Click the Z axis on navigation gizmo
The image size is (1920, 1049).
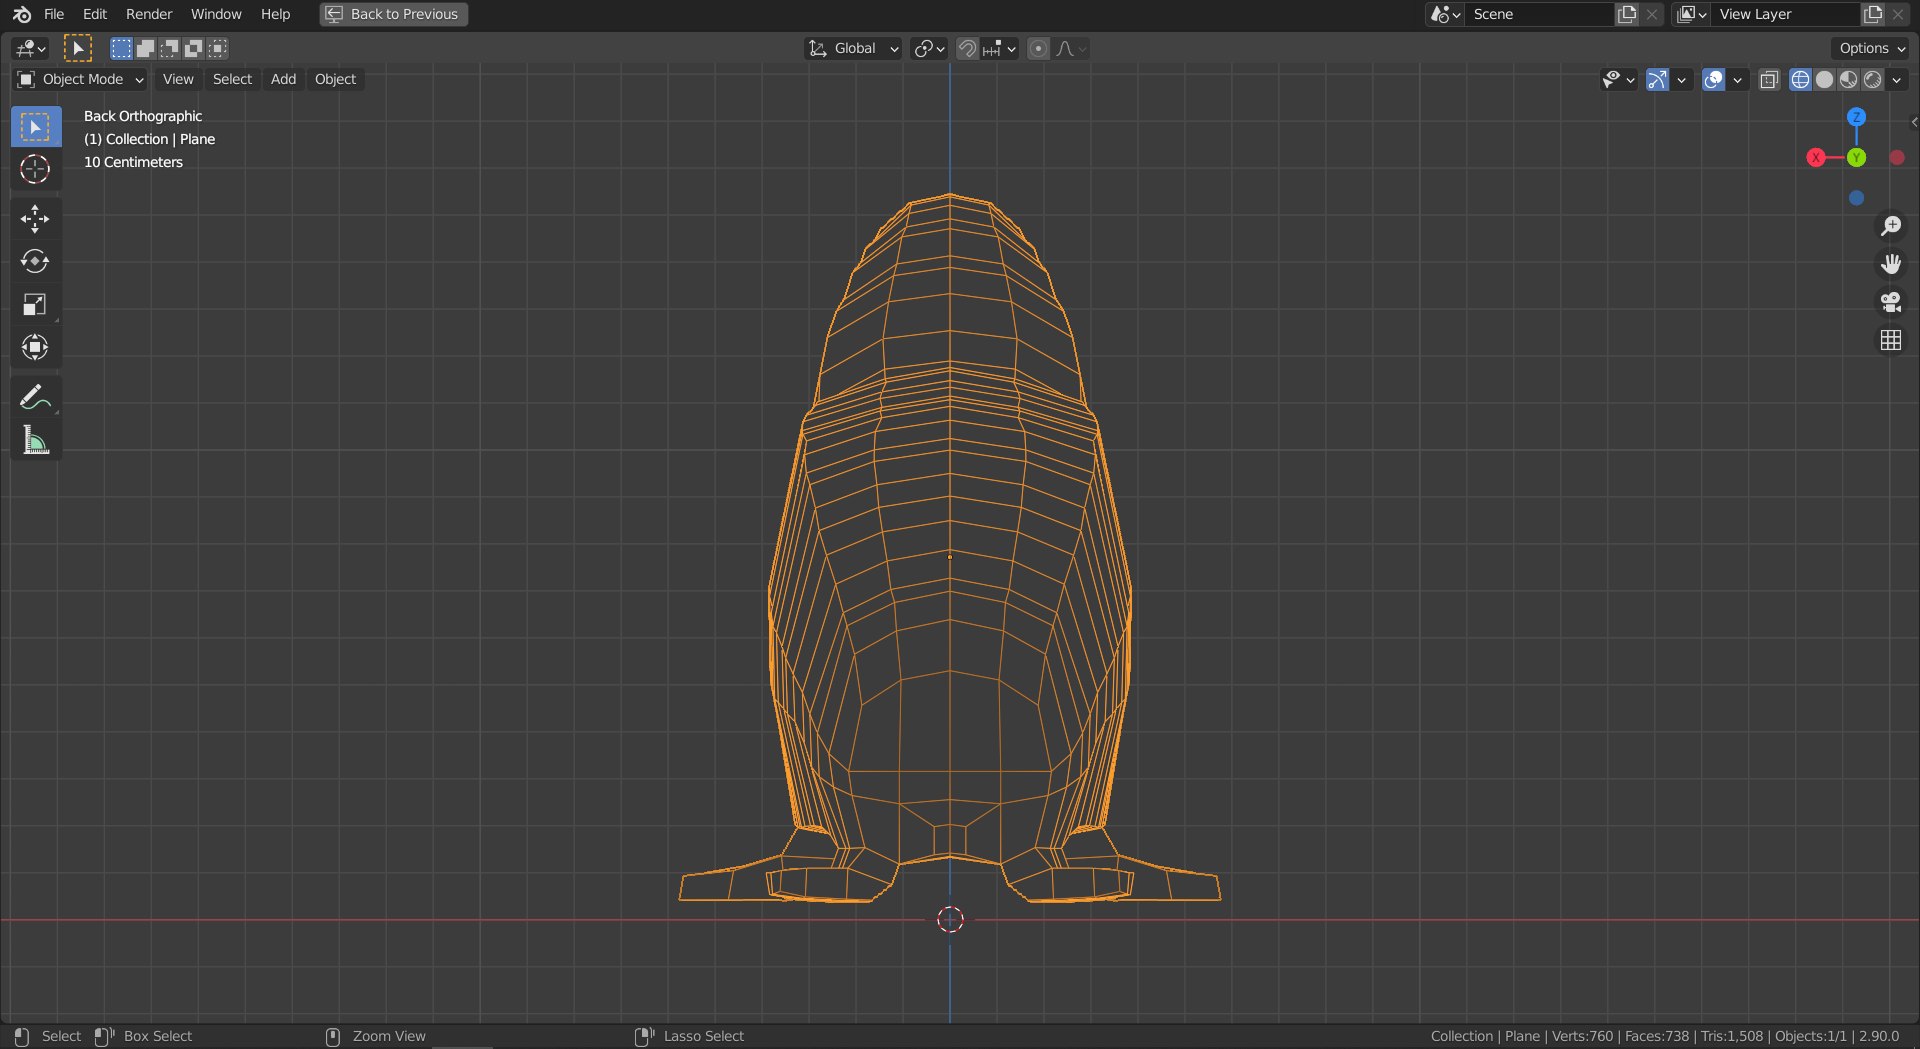[1856, 117]
